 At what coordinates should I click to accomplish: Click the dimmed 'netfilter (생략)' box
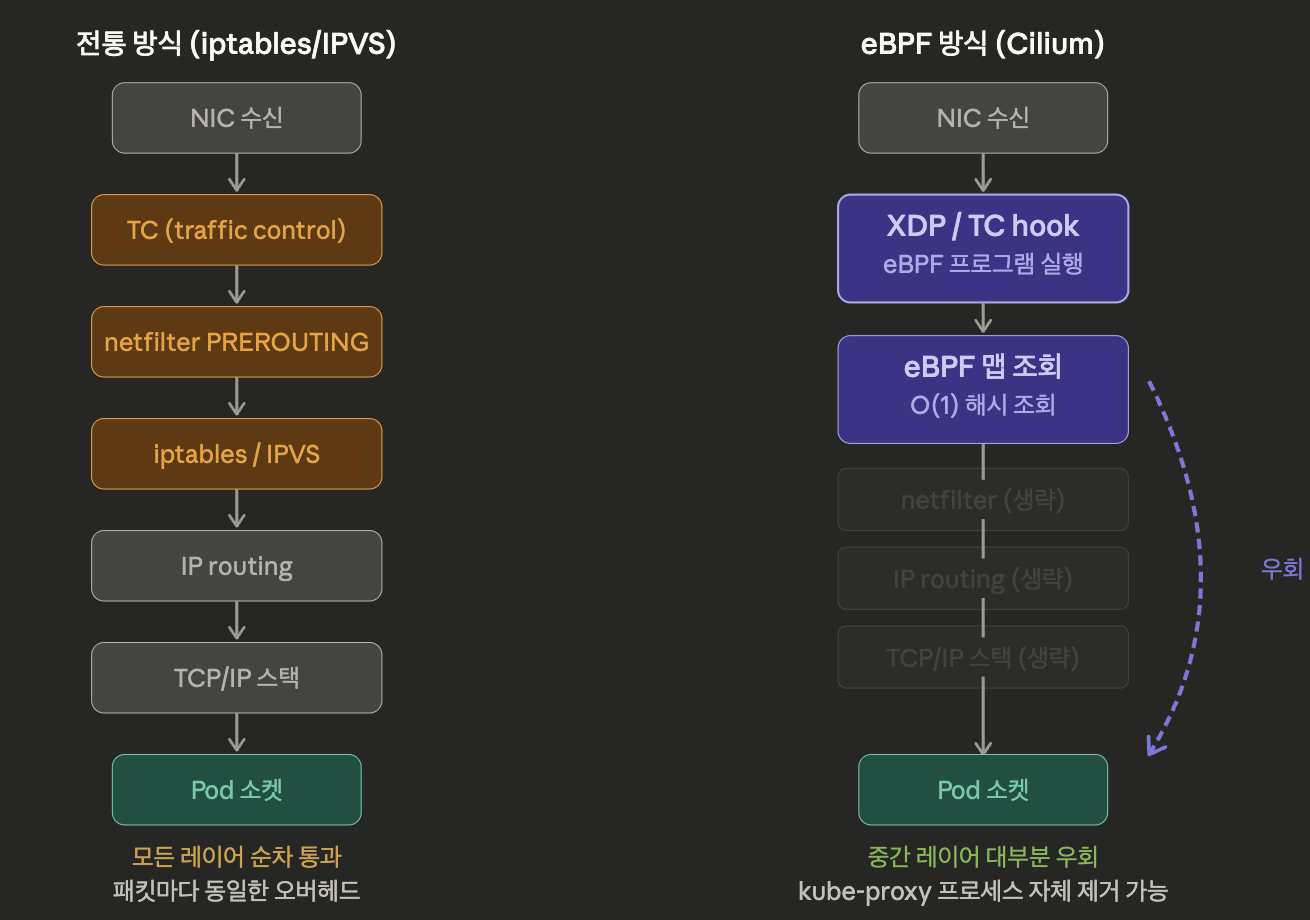coord(983,500)
